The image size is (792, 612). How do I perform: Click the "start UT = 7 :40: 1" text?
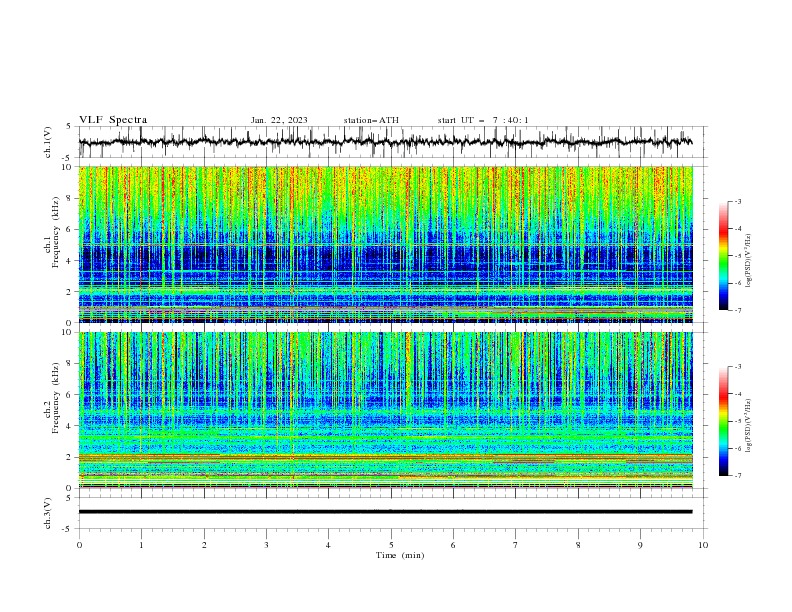(483, 120)
